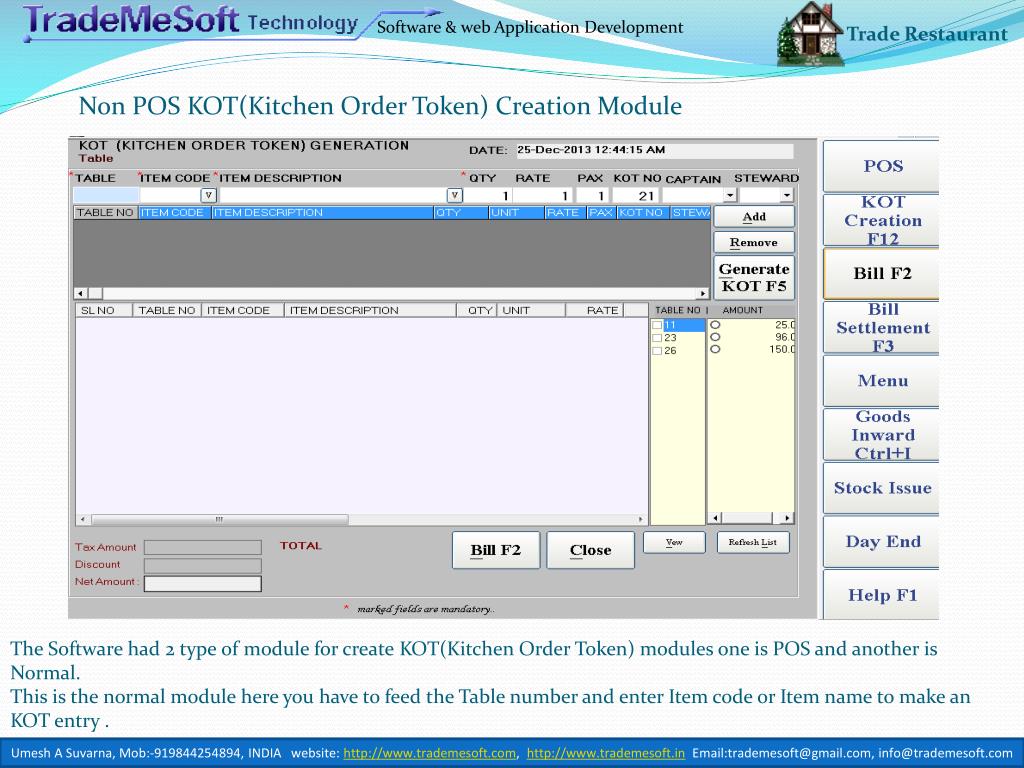Click the upper grid right scroll arrow
This screenshot has width=1024, height=768.
[703, 294]
